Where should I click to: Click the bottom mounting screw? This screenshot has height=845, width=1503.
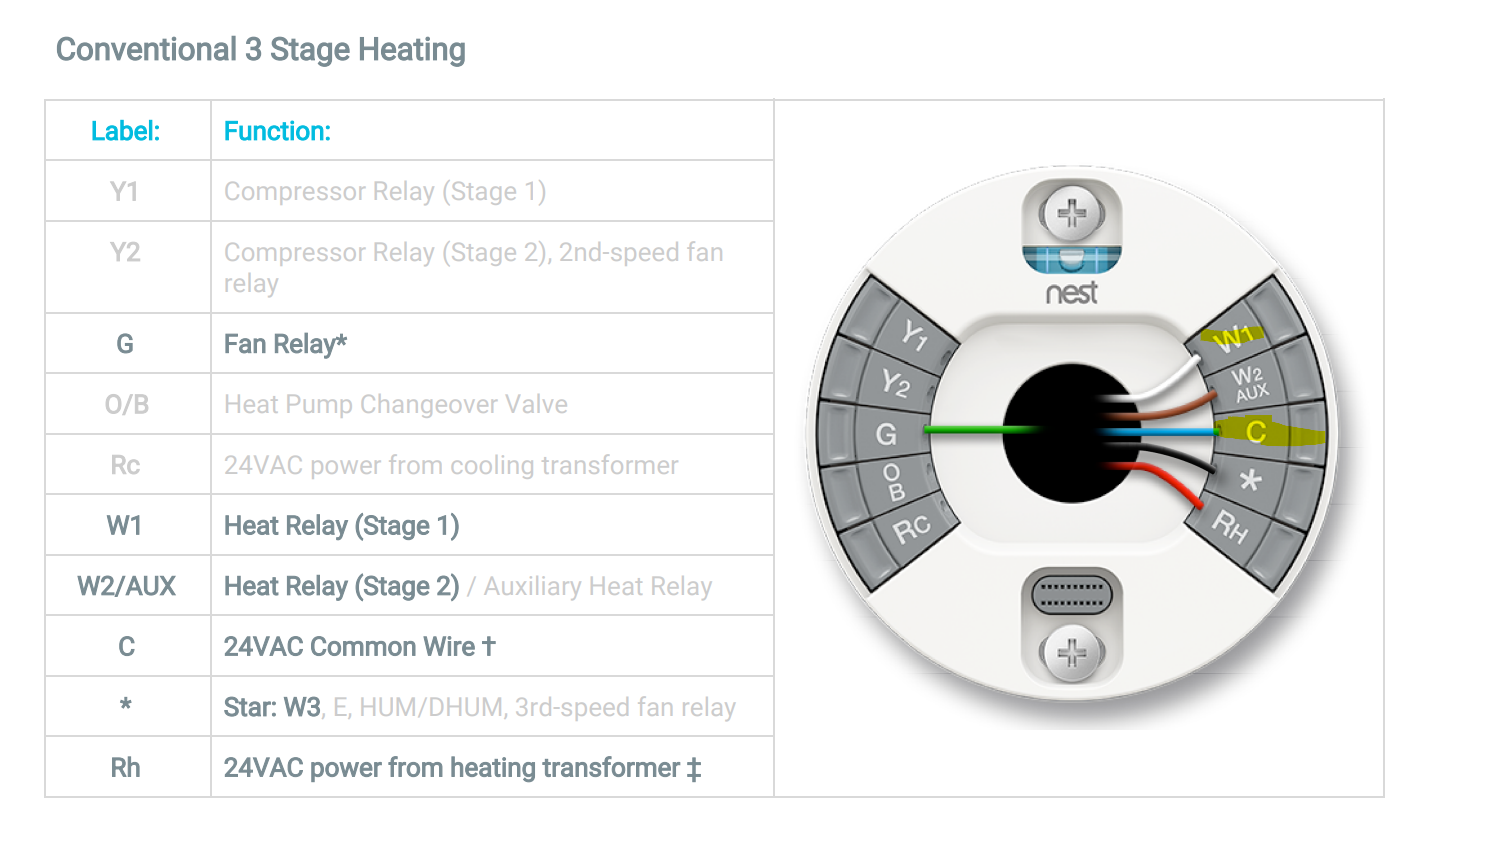tap(1071, 653)
